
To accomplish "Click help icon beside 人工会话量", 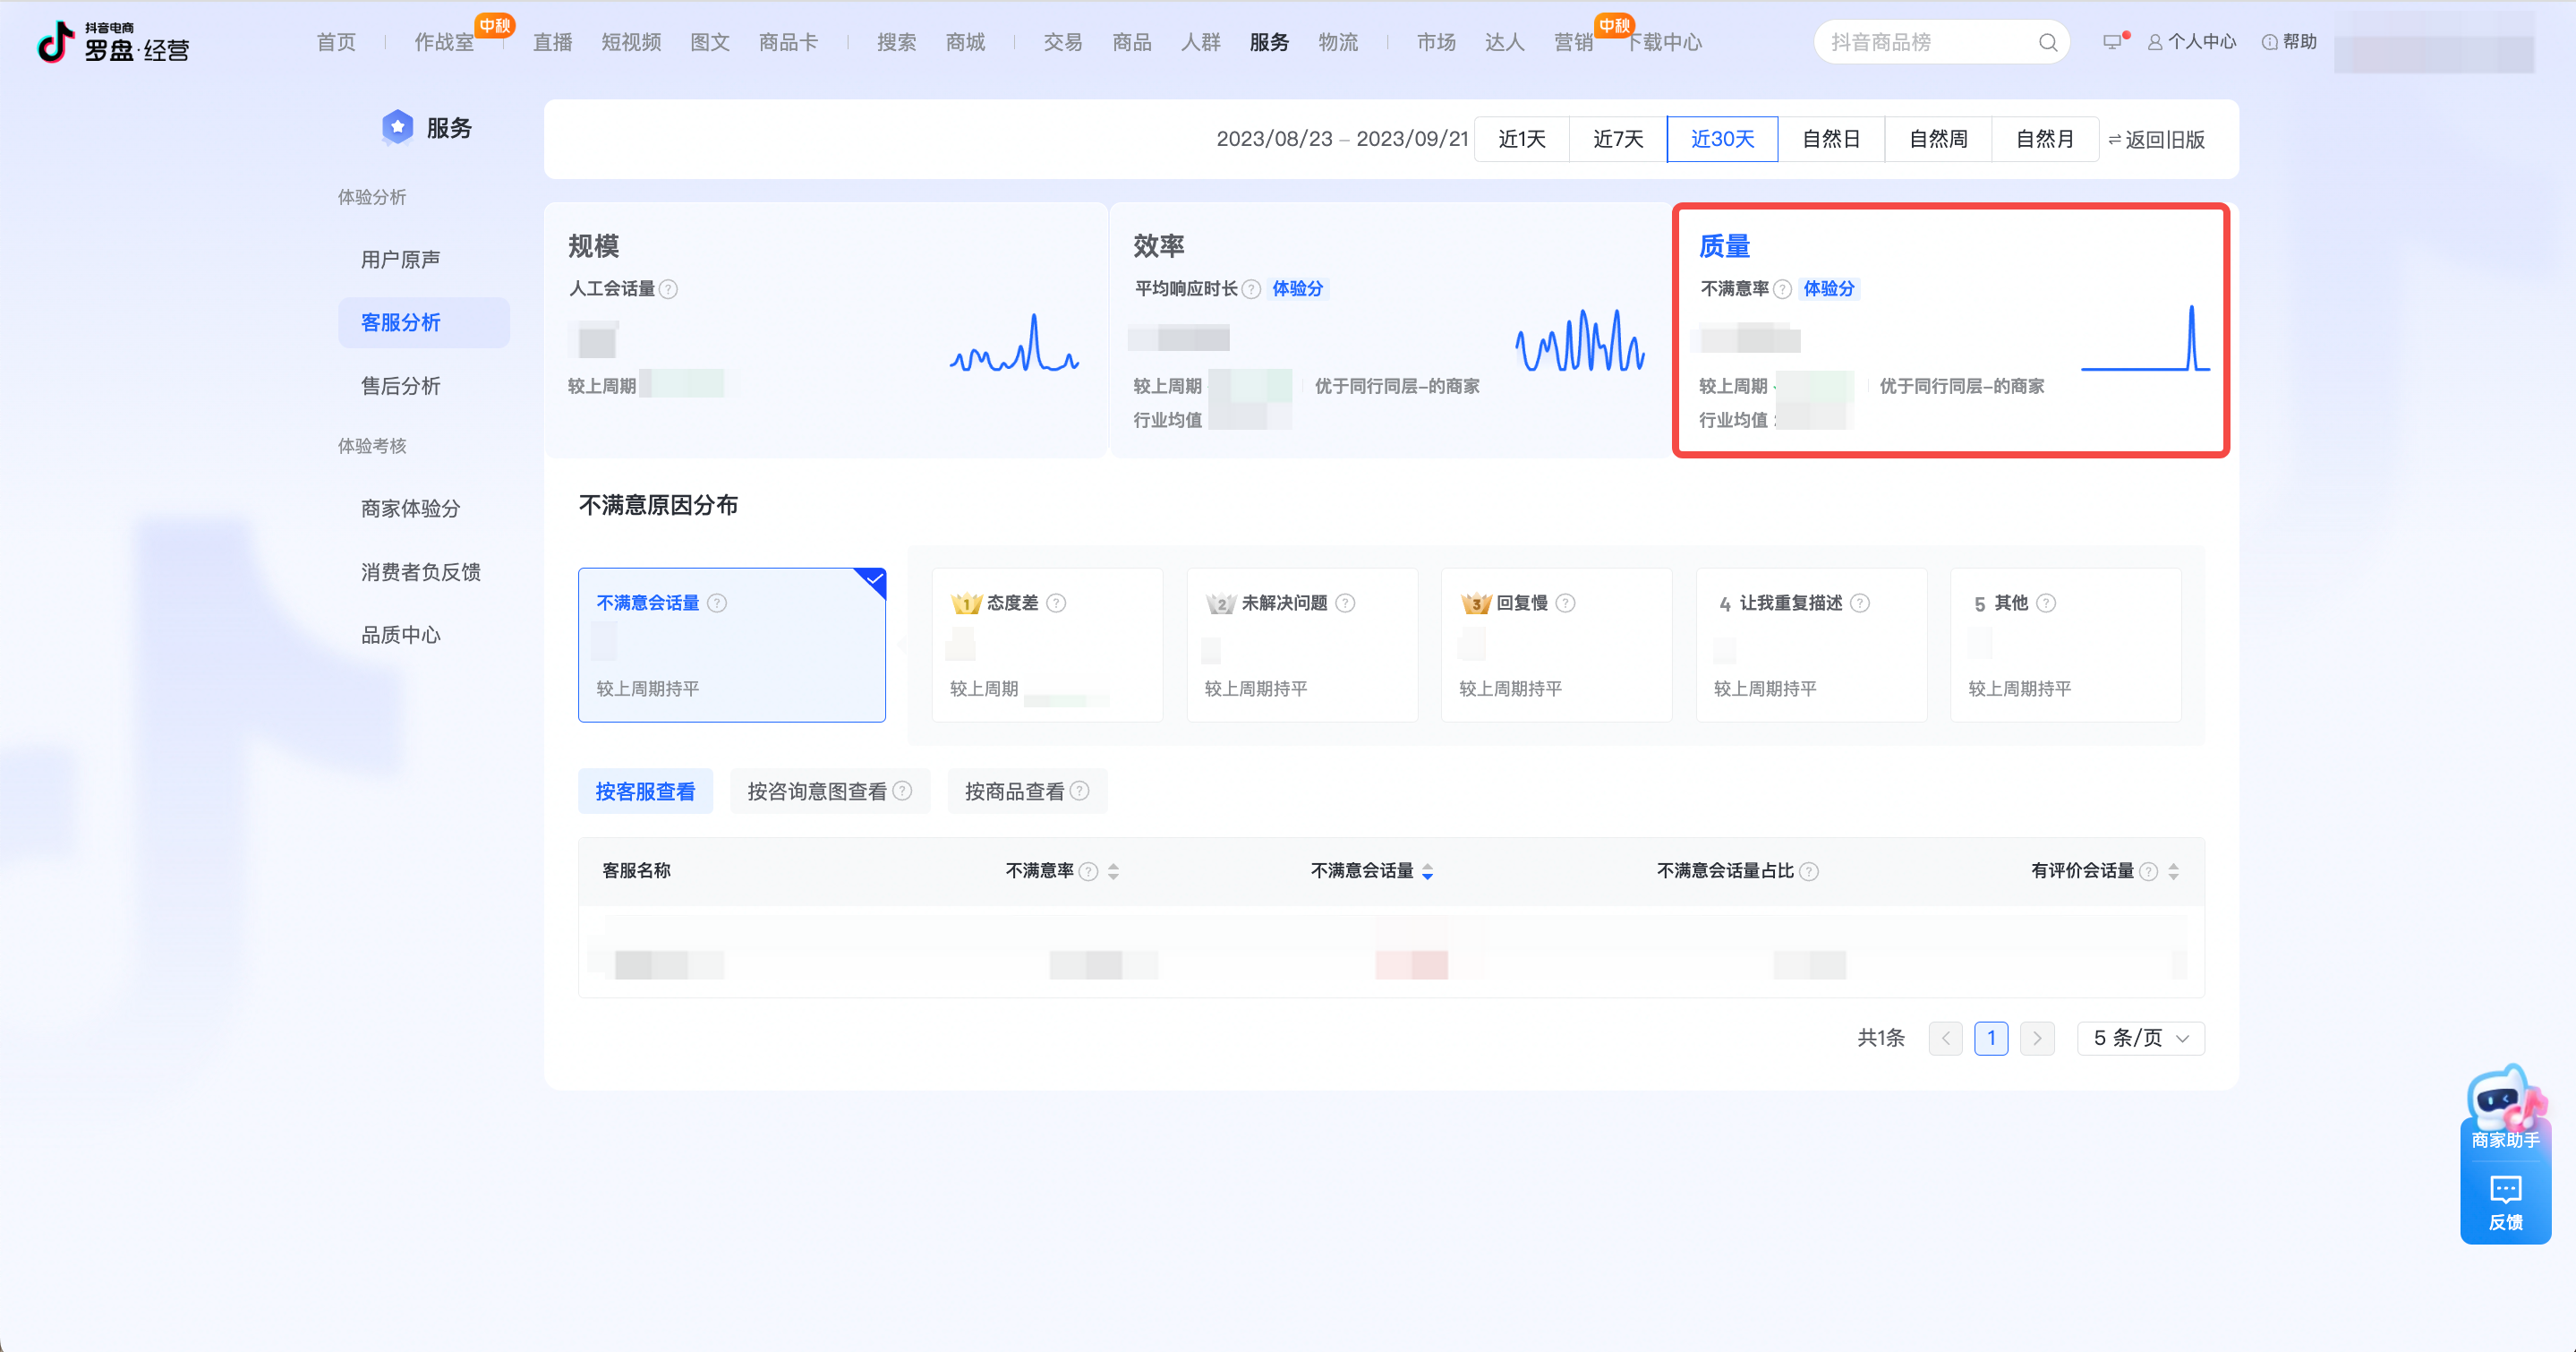I will click(x=669, y=289).
